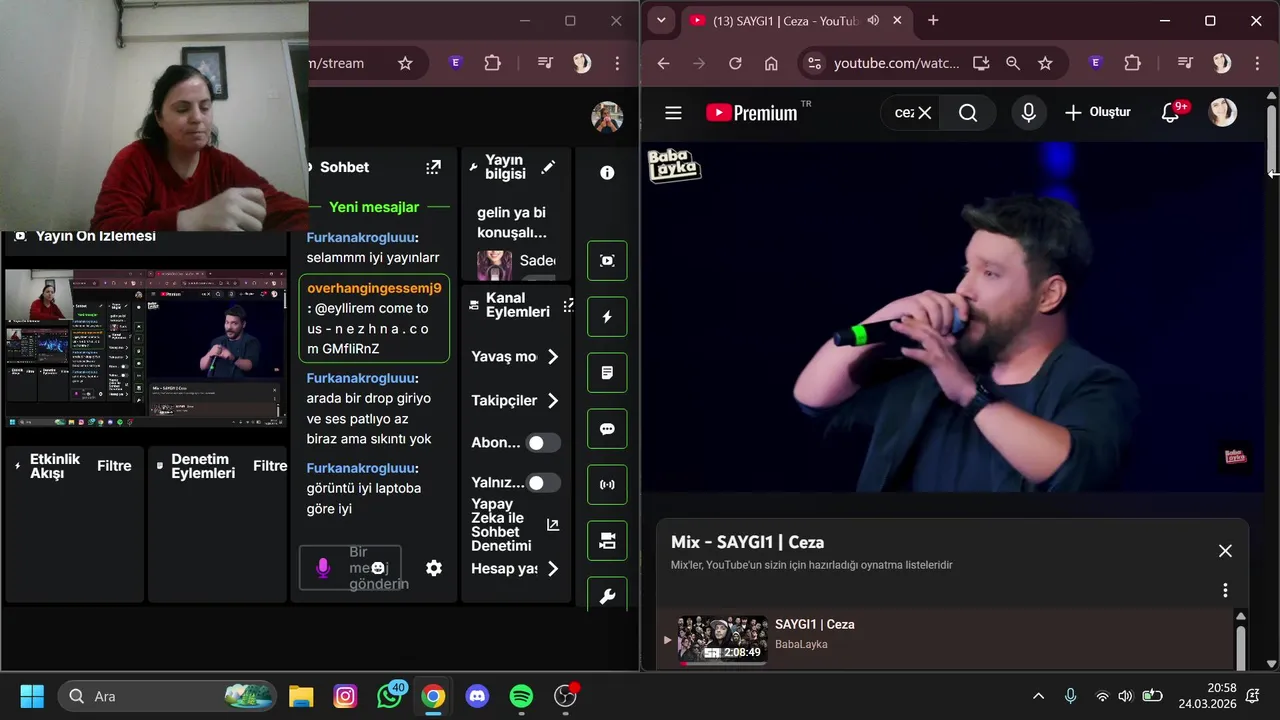Open WhatsApp from the taskbar
This screenshot has height=720, width=1280.
coord(389,696)
